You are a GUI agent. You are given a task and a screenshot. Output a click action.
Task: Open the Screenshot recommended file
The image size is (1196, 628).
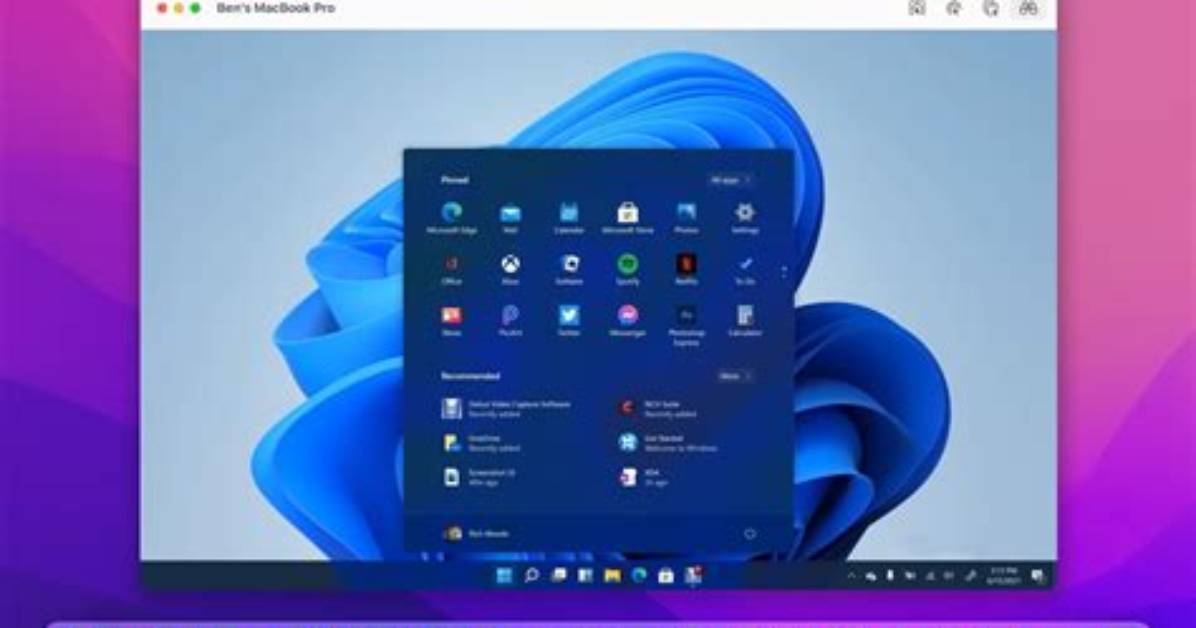[x=480, y=477]
